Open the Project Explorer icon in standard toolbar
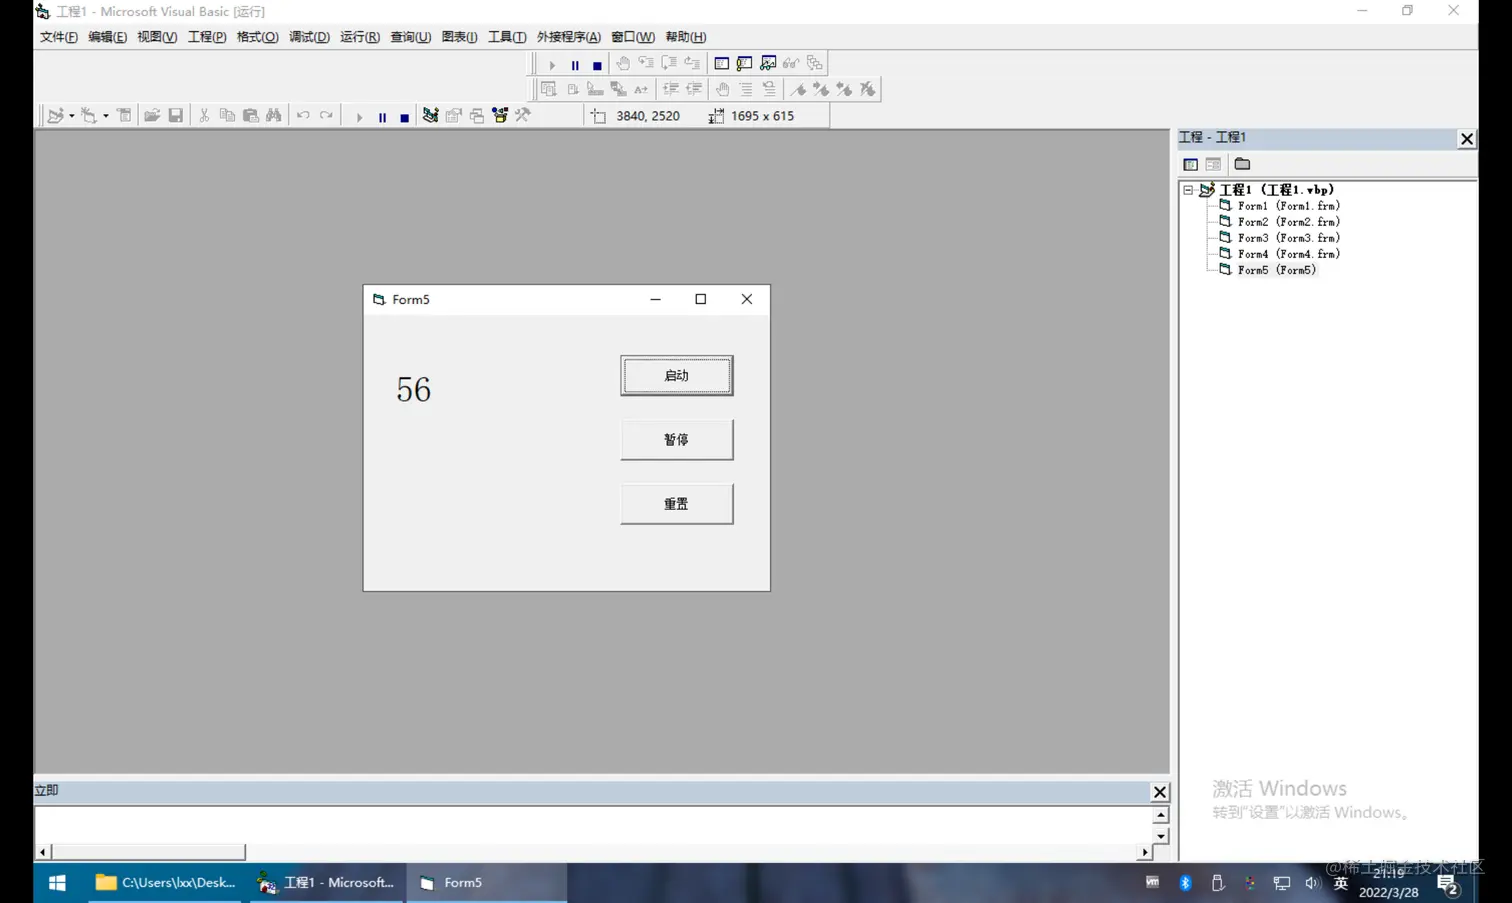The height and width of the screenshot is (903, 1512). pos(430,116)
